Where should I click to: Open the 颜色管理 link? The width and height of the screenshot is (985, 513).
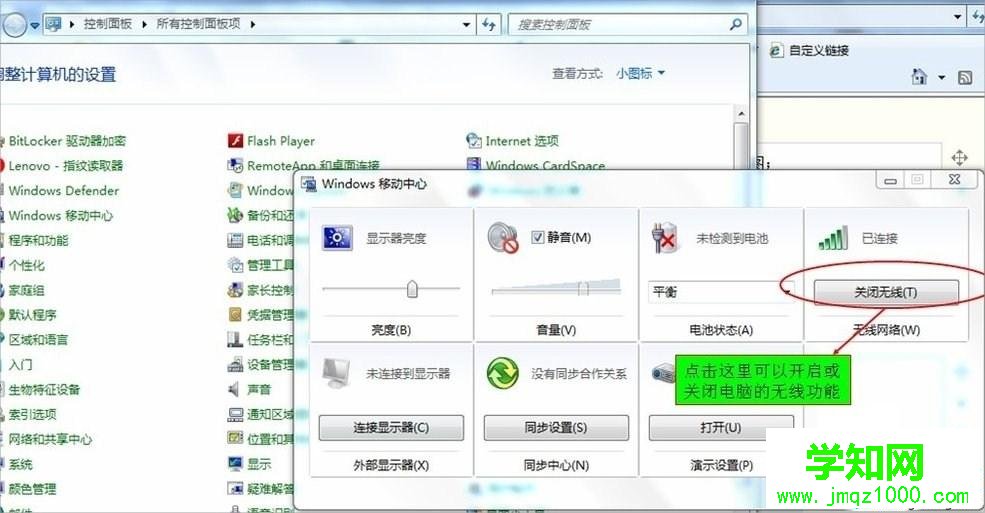pos(33,489)
